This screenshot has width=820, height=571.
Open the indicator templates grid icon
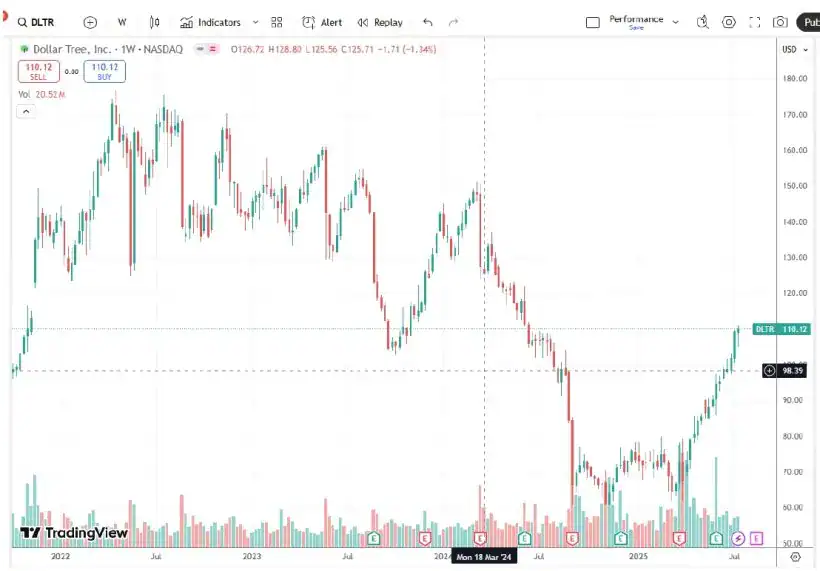(x=277, y=22)
